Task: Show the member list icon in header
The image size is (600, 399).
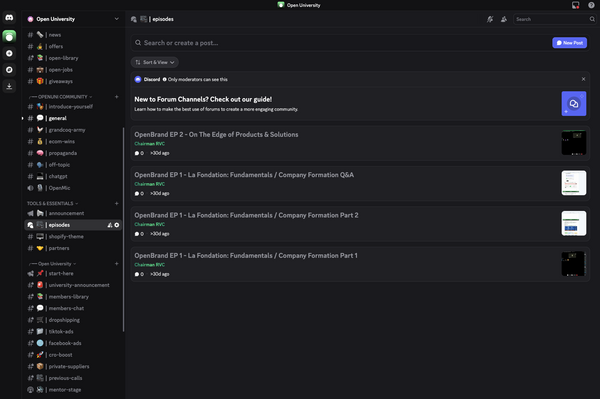Action: [504, 19]
